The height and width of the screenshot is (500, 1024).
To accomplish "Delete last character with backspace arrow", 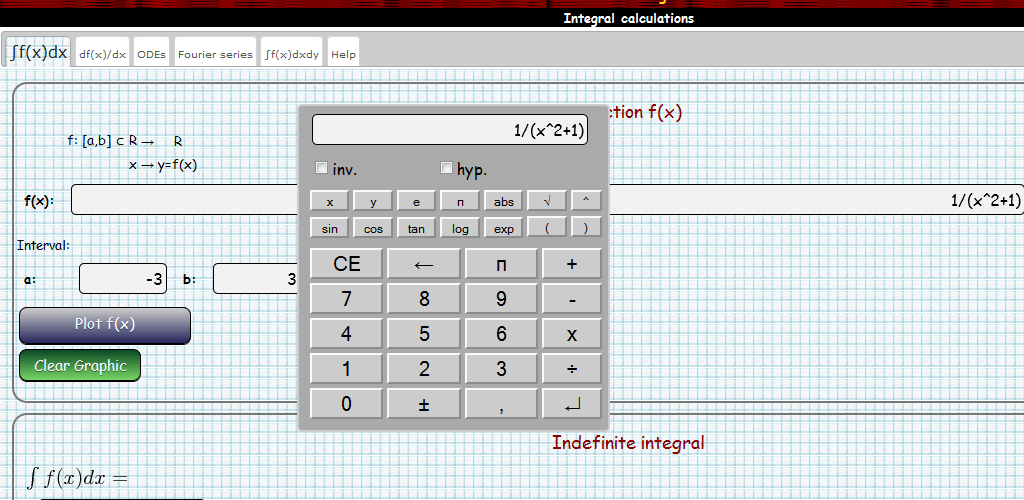I will coord(424,264).
